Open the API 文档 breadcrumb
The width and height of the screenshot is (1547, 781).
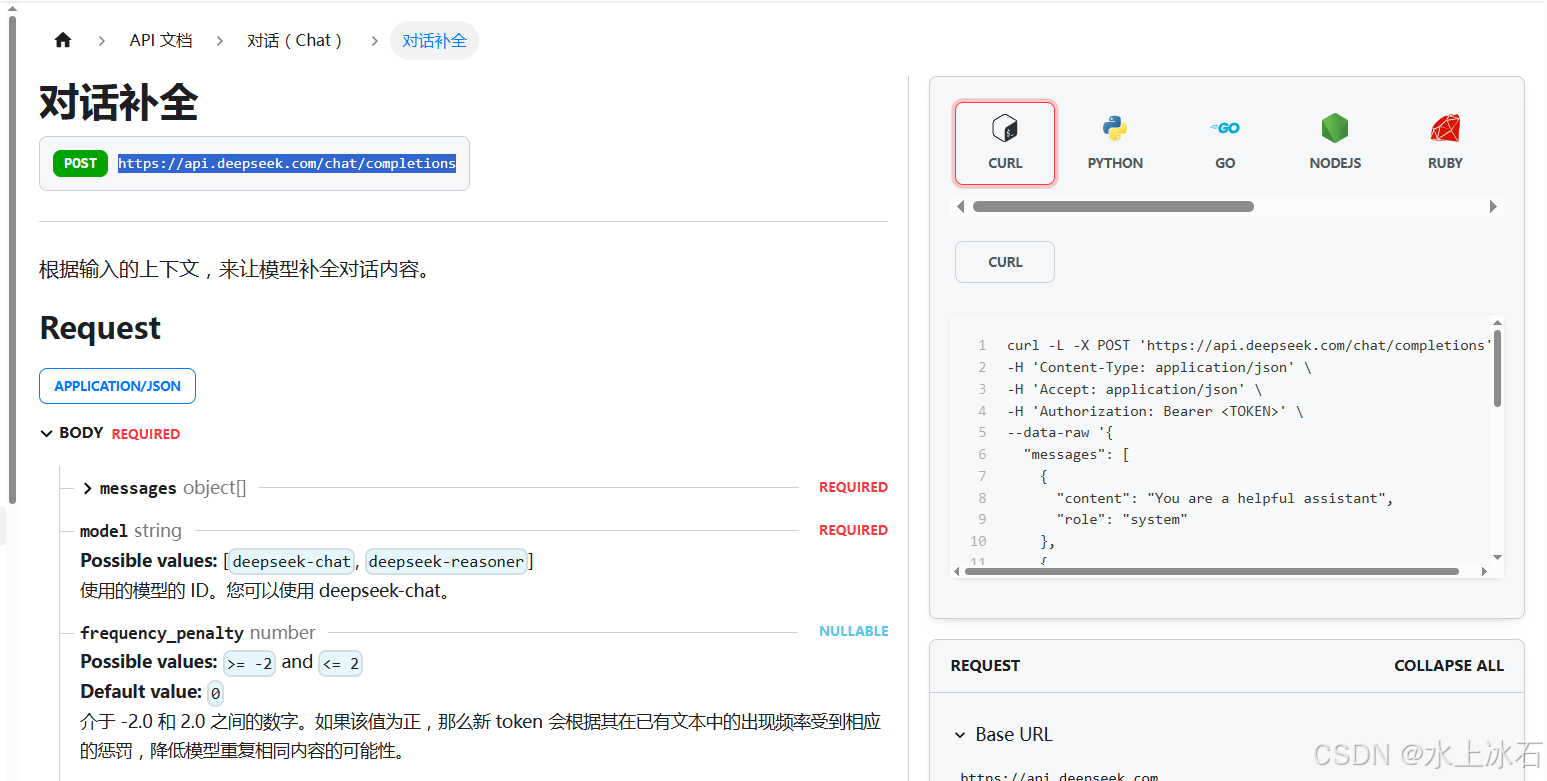tap(161, 41)
